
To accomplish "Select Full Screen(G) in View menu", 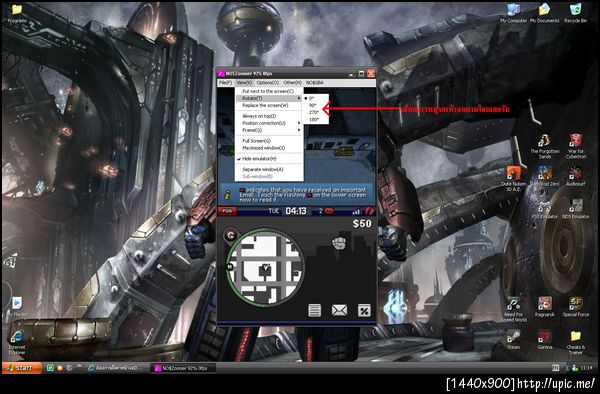I will (x=269, y=141).
